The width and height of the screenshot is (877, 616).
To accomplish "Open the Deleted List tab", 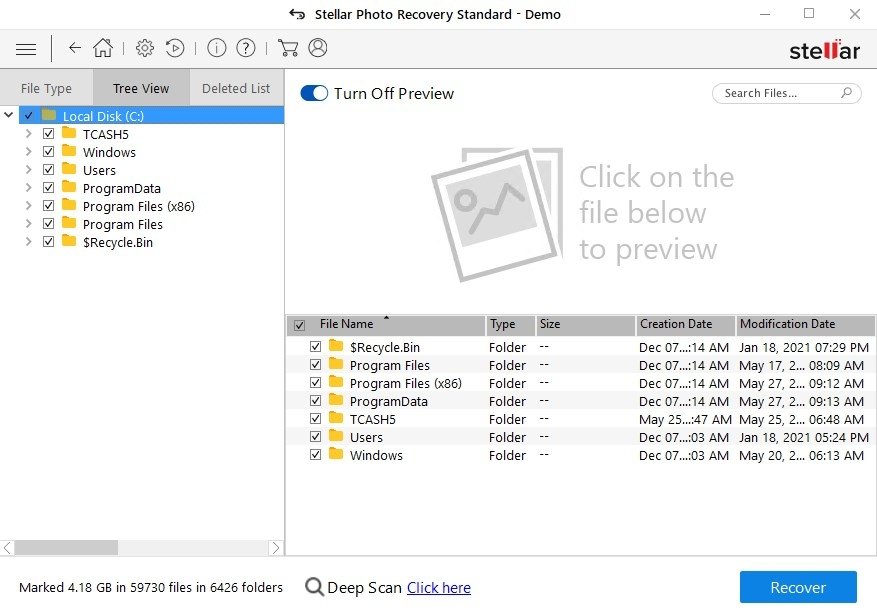I will point(236,88).
